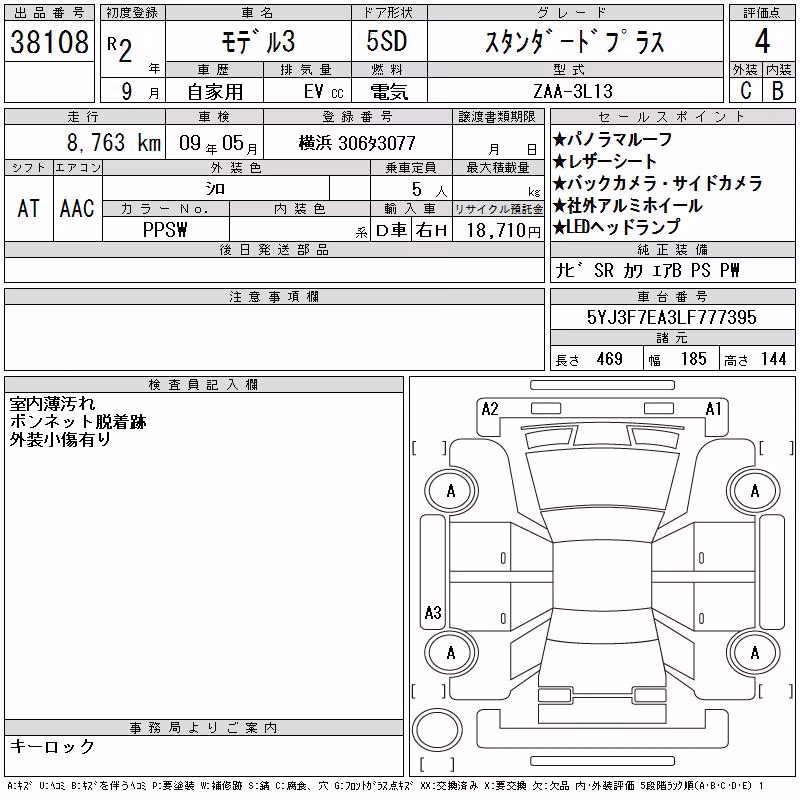Image resolution: width=800 pixels, height=800 pixels.
Task: Click the lower-left wheel A mark
Action: click(451, 653)
